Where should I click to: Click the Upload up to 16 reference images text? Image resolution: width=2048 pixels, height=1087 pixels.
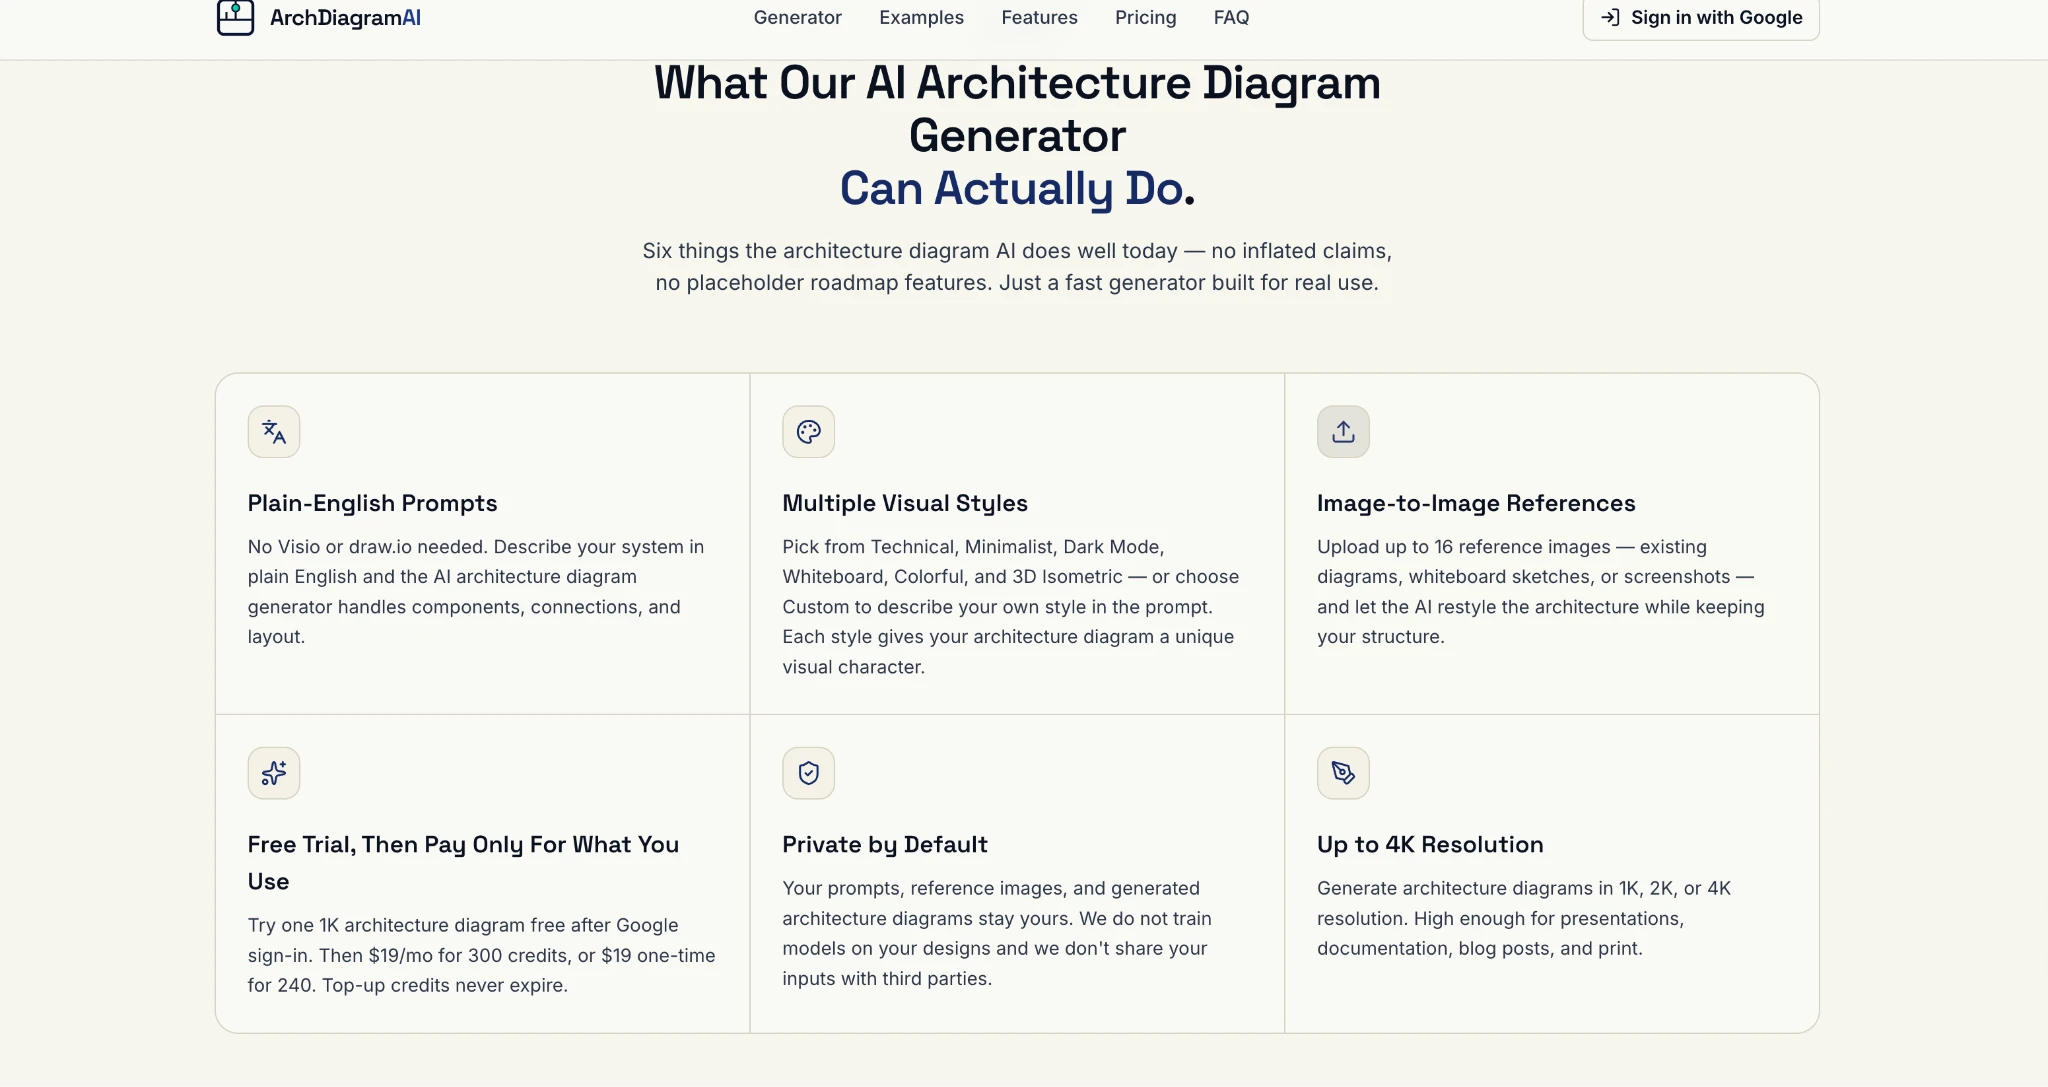coord(1540,591)
